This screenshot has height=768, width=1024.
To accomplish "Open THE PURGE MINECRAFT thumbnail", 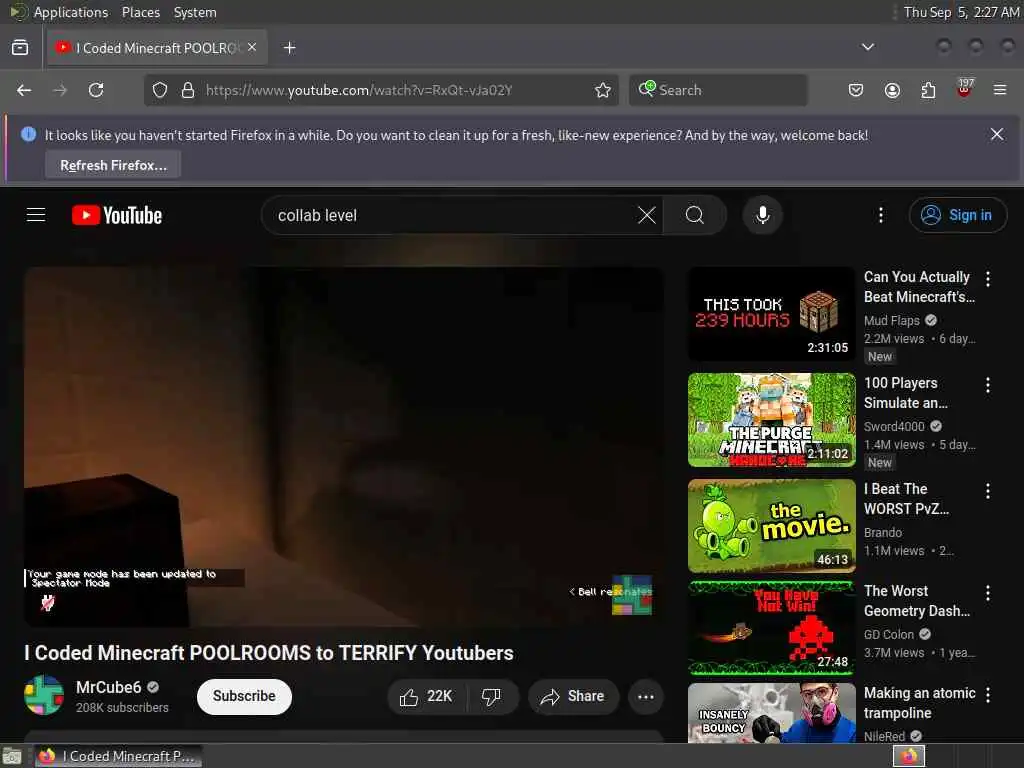I will pyautogui.click(x=771, y=420).
